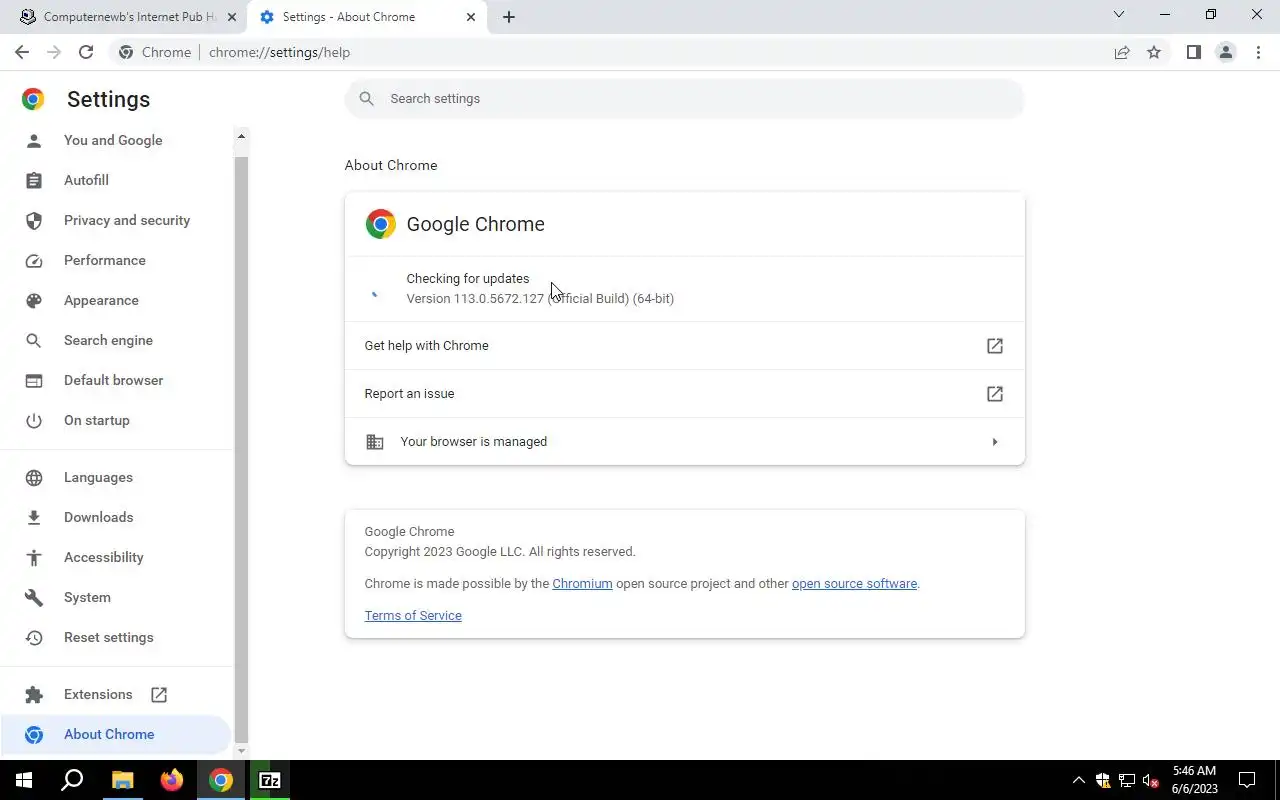The height and width of the screenshot is (800, 1280).
Task: Open the notification center icon
Action: pyautogui.click(x=1247, y=780)
